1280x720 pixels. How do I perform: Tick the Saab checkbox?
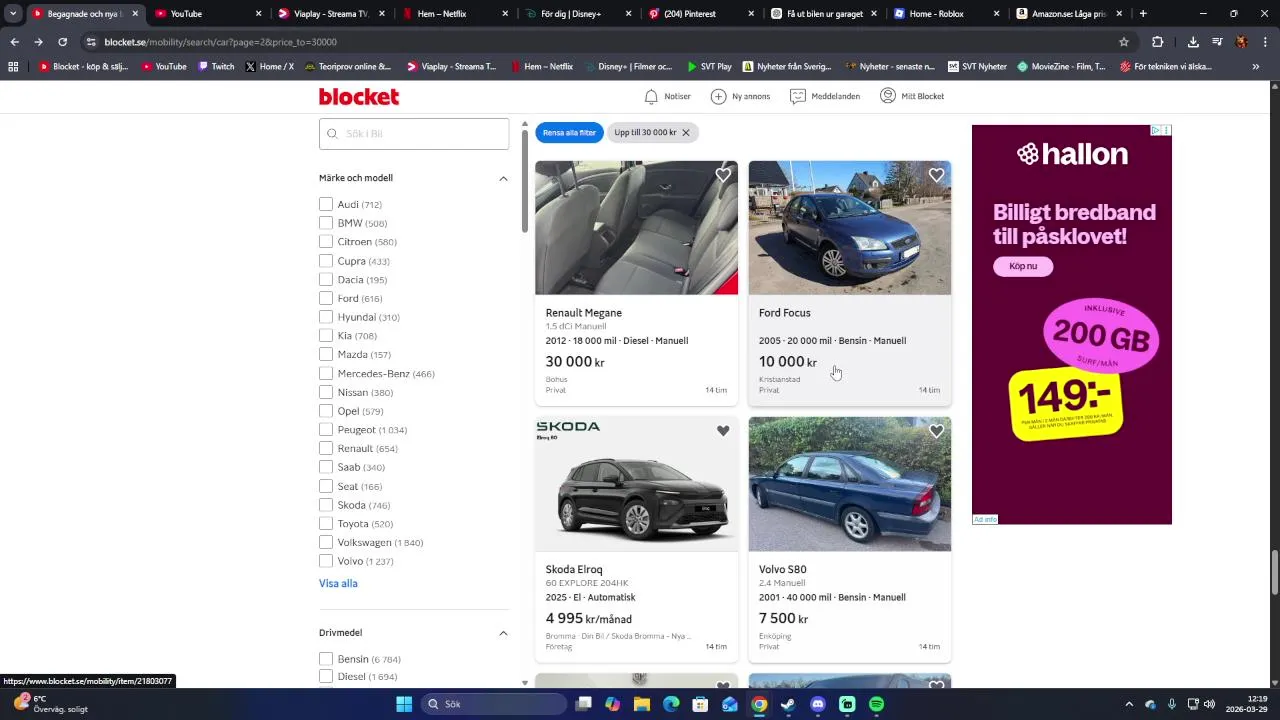(x=326, y=467)
